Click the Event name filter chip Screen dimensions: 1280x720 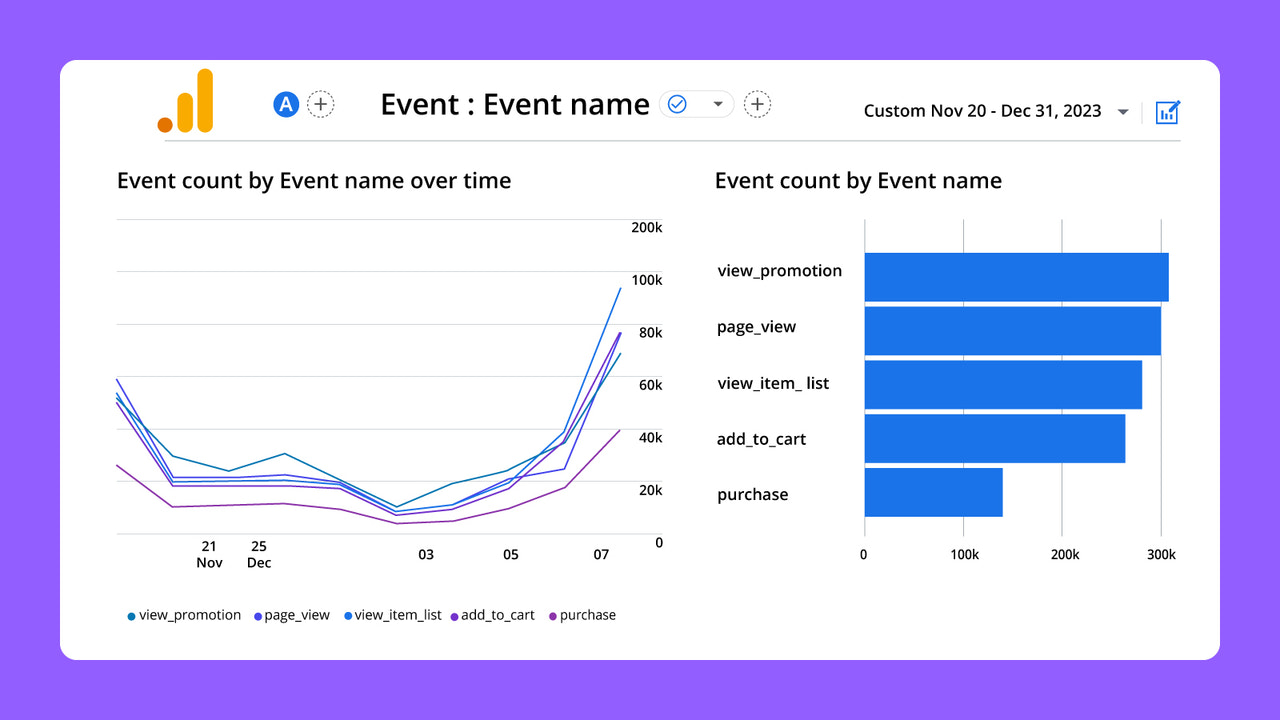pyautogui.click(x=697, y=103)
